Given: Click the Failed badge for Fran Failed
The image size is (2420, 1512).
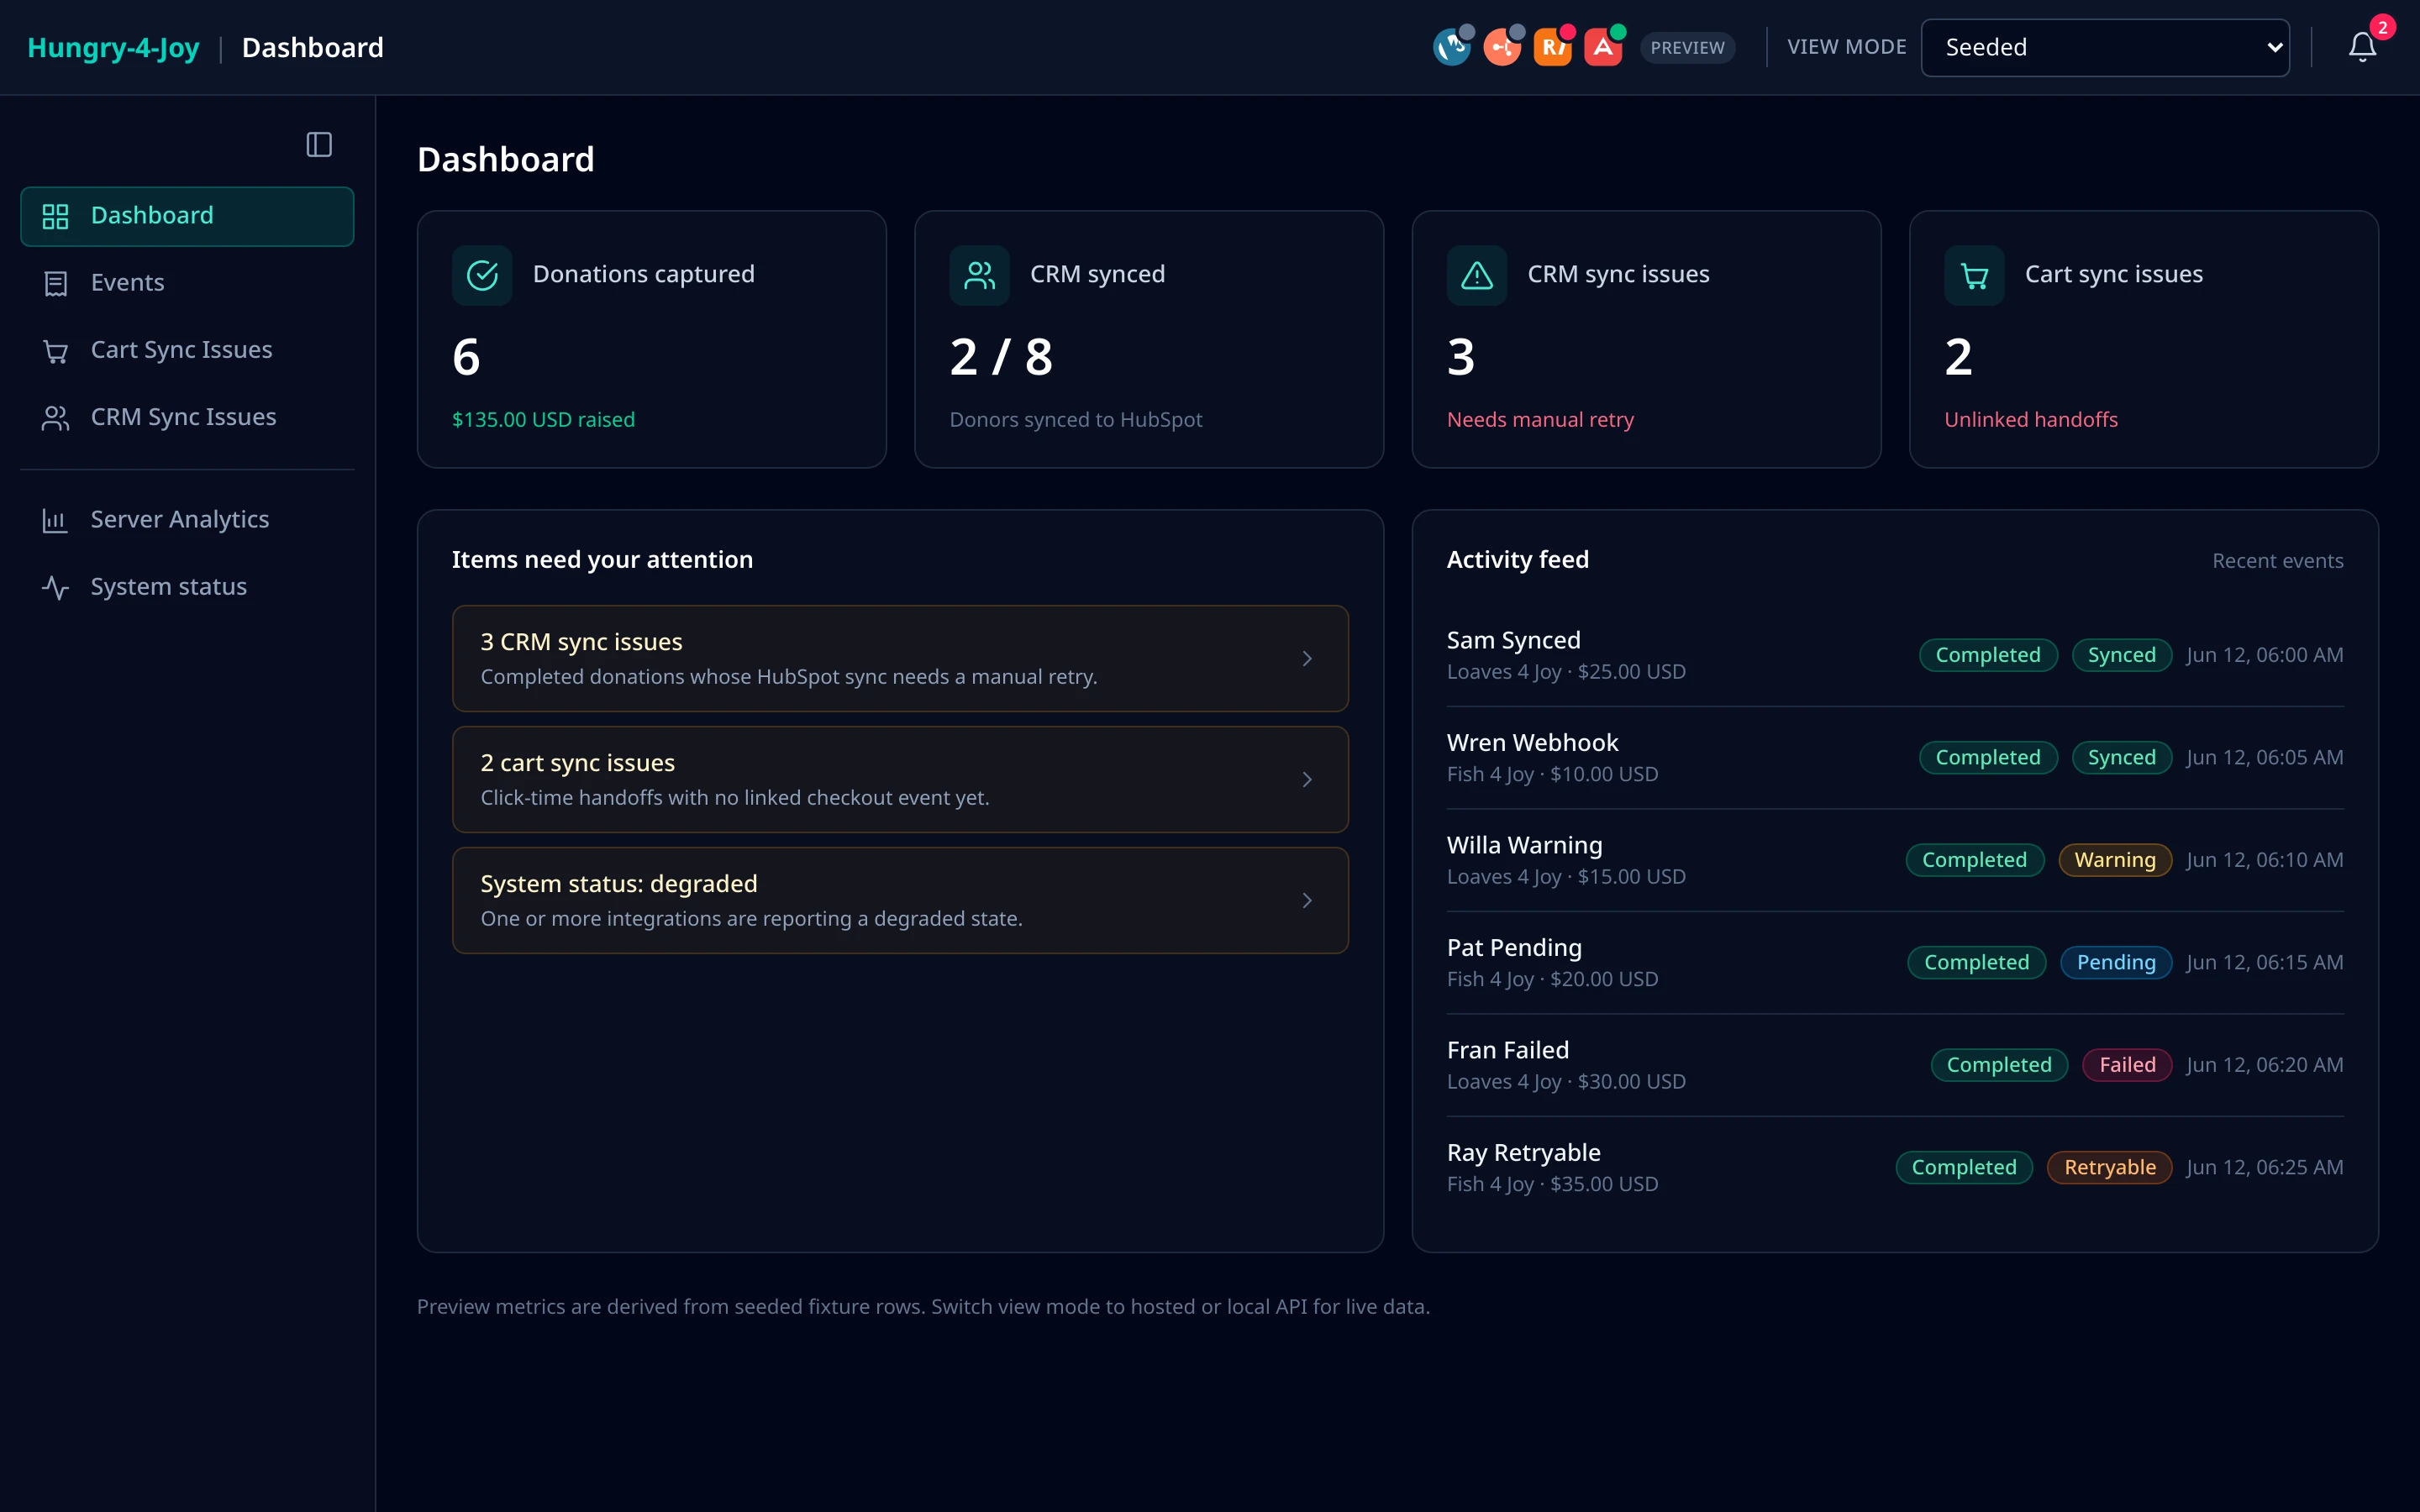Looking at the screenshot, I should click(x=2127, y=1065).
